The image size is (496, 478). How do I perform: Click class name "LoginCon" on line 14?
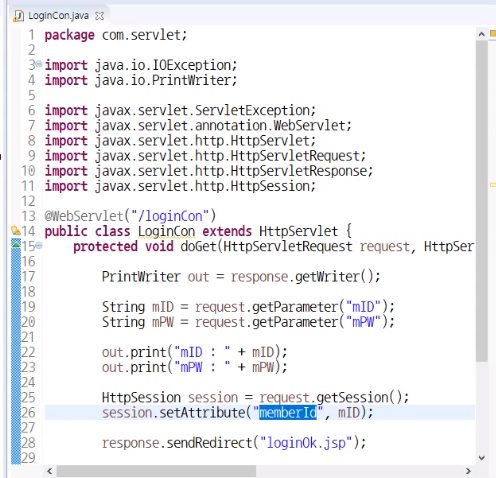pyautogui.click(x=166, y=231)
